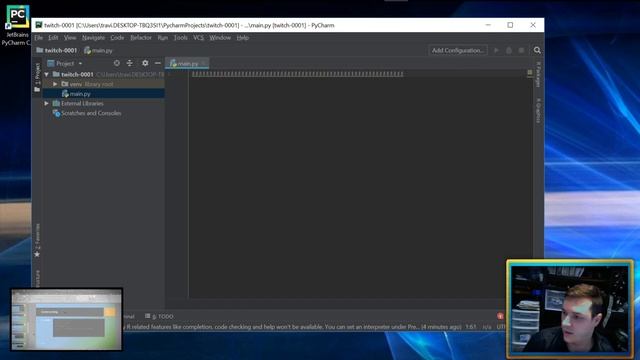Toggle the Structure side tool tab
The width and height of the screenshot is (640, 360).
click(37, 278)
